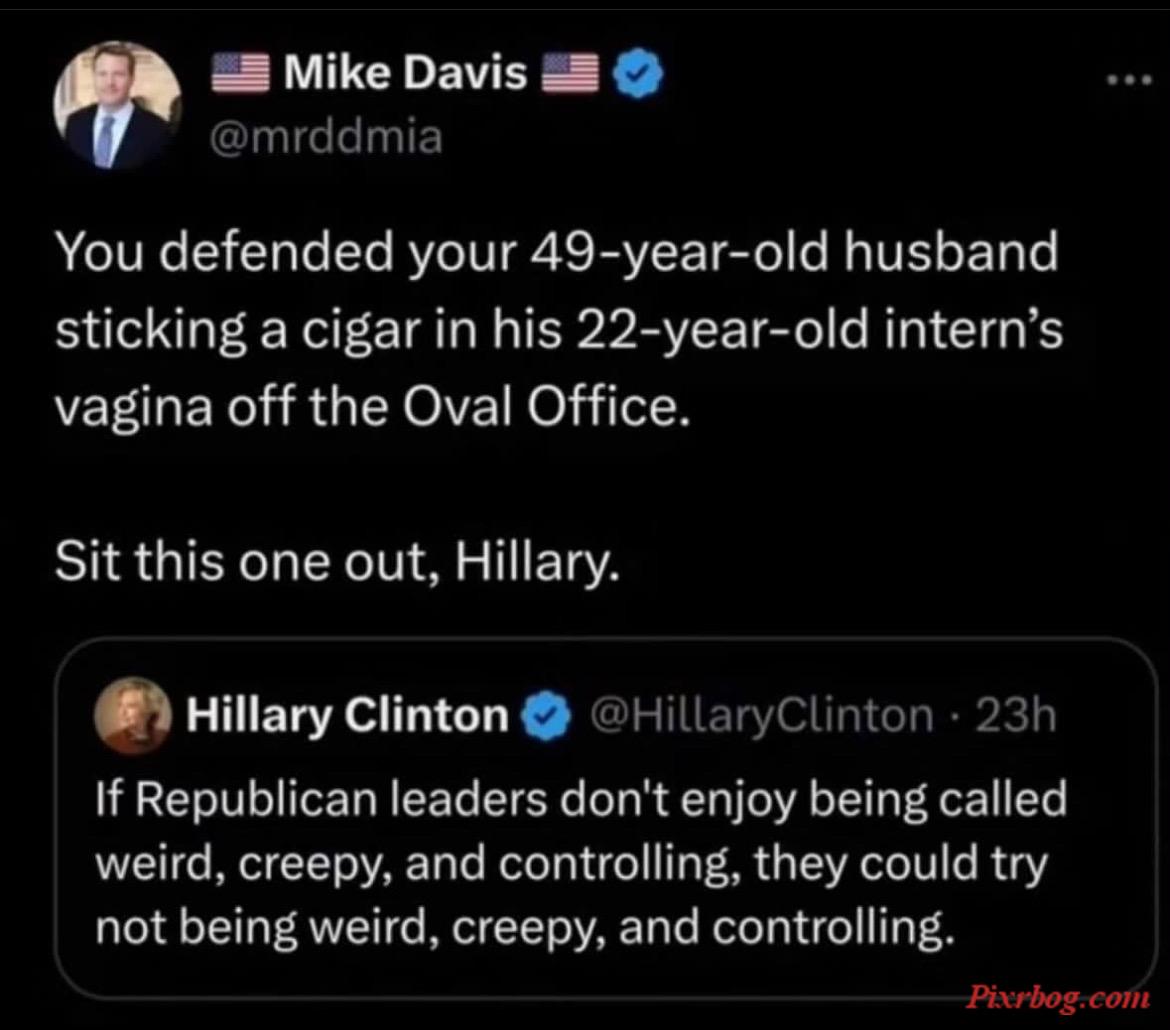Click the flag emoji after Mike Davis
The width and height of the screenshot is (1170, 1030).
570,73
